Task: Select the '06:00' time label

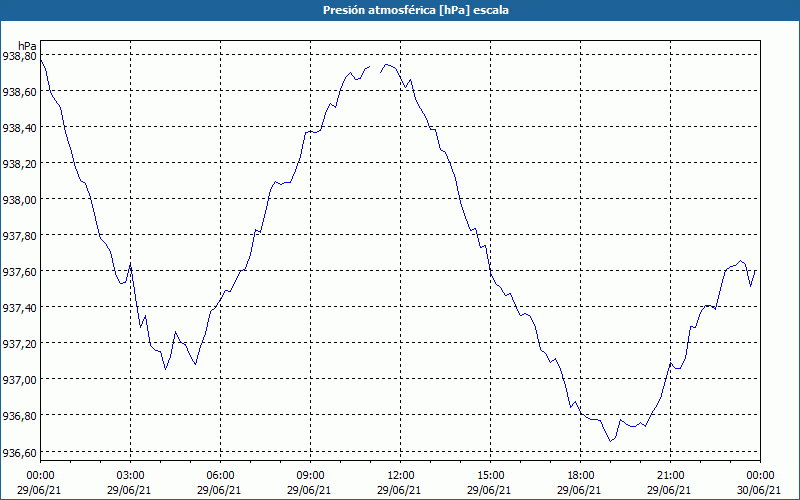Action: [220, 476]
